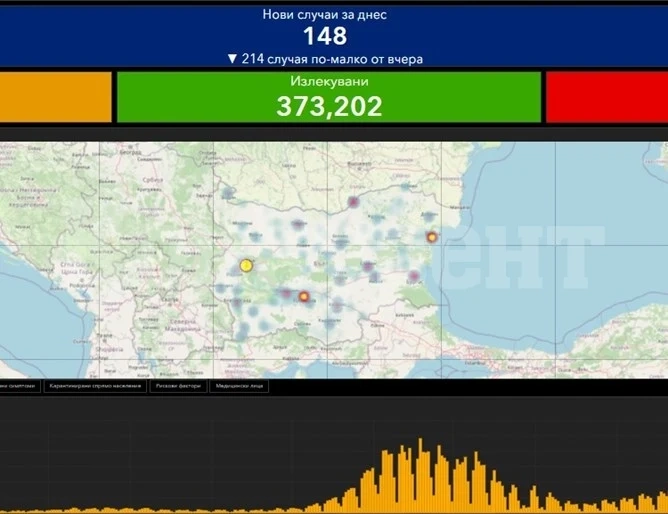Click the tallest peak bar in cases chart
Viewport: 668px width, 514px height.
pyautogui.click(x=420, y=475)
